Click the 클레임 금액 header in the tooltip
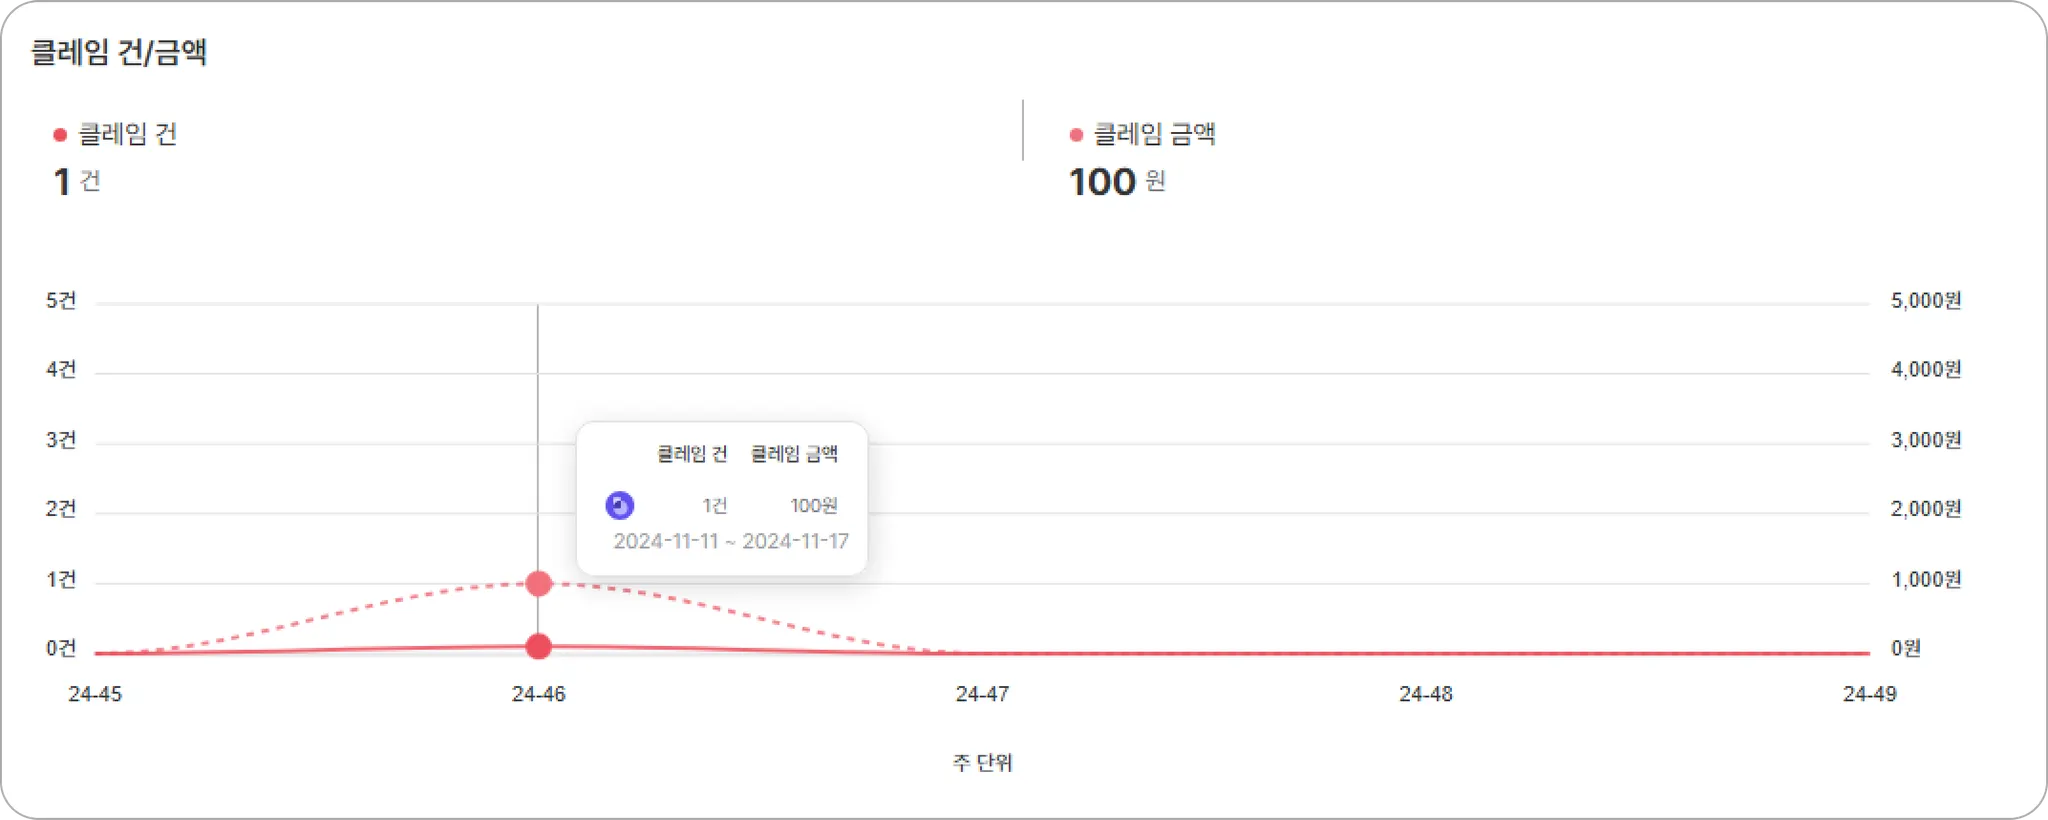Screen dimensions: 2048x820 (794, 454)
